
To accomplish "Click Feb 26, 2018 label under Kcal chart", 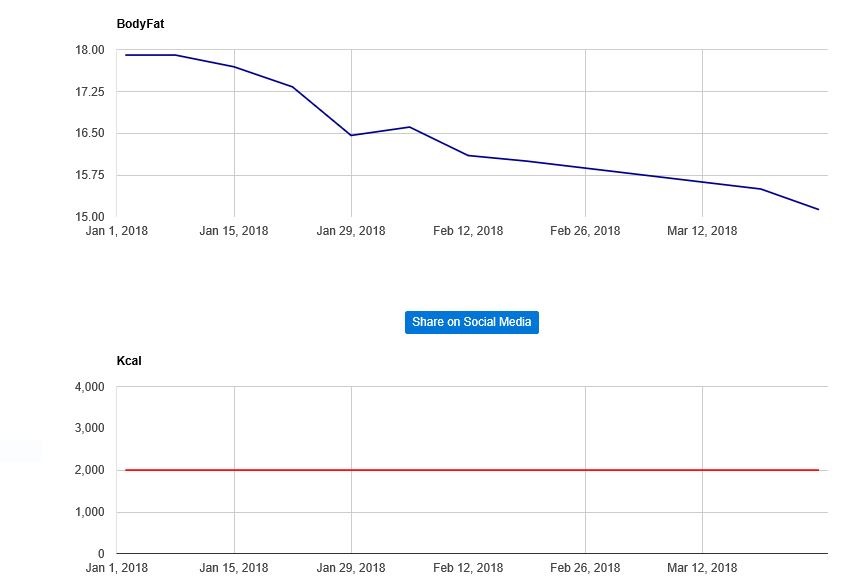I will coord(585,568).
